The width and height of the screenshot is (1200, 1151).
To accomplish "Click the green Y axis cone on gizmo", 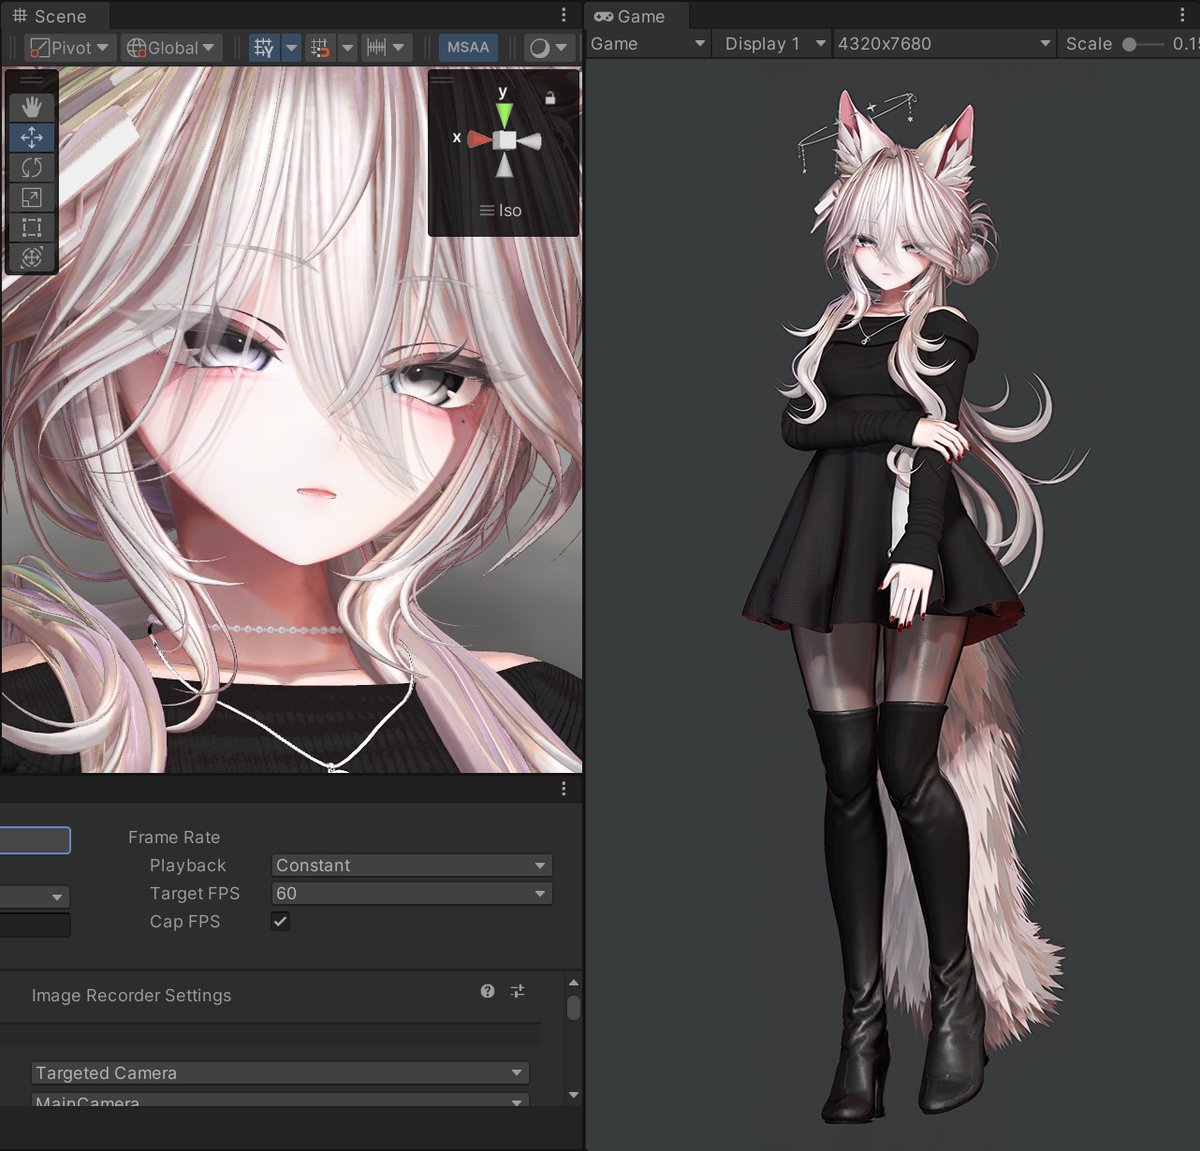I will point(505,114).
